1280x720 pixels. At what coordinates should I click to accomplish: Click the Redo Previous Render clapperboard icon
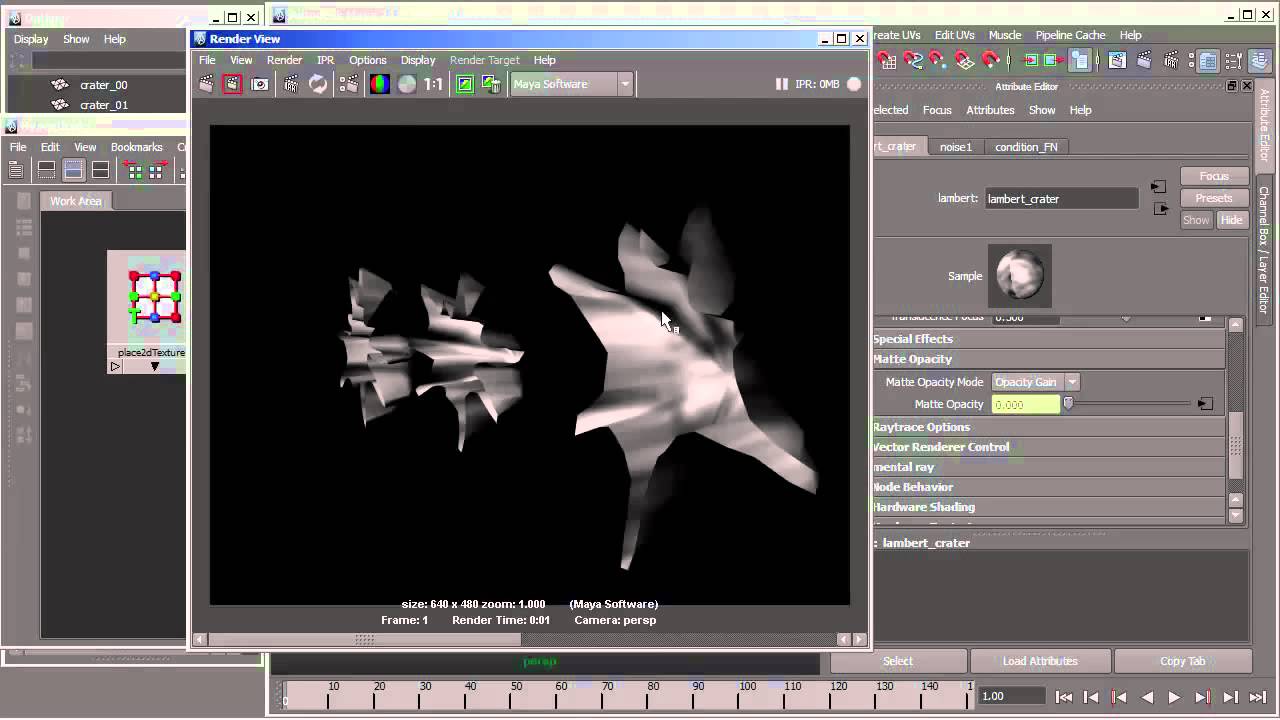pyautogui.click(x=206, y=84)
